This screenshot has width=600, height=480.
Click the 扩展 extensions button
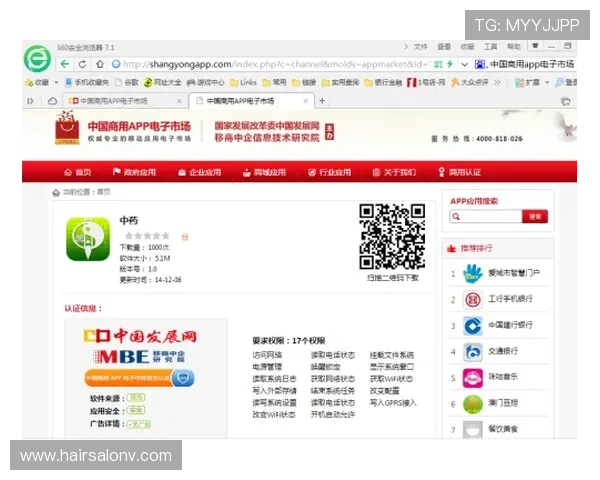[x=527, y=82]
